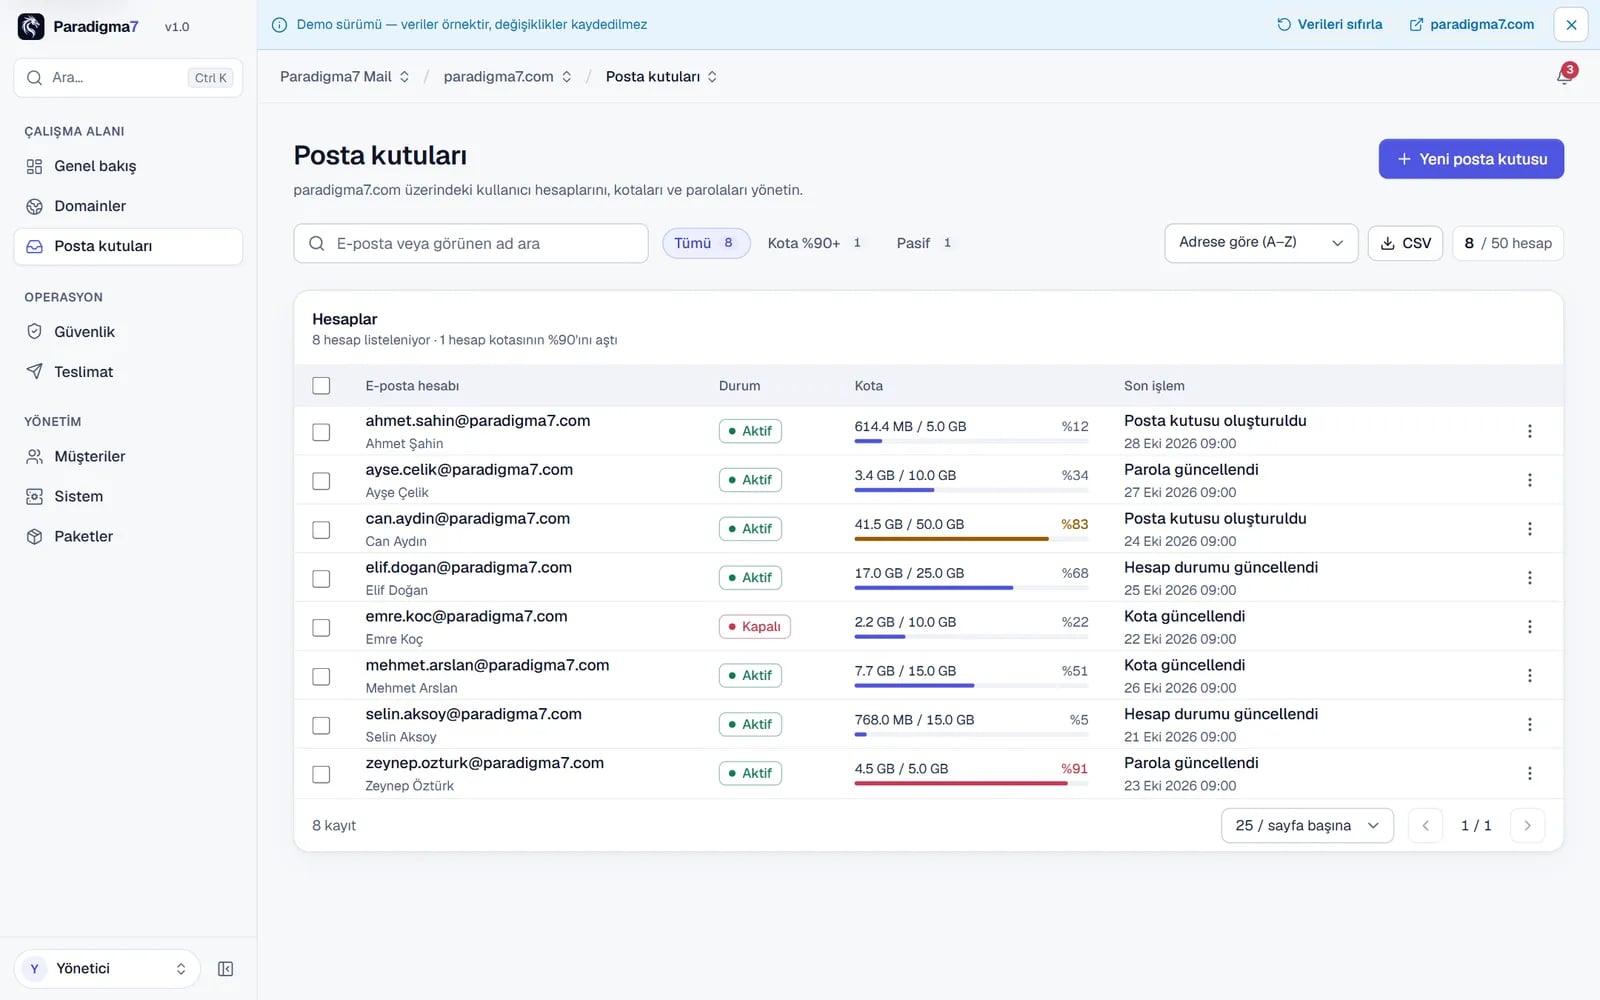
Task: Open the notifications bell
Action: [1565, 76]
